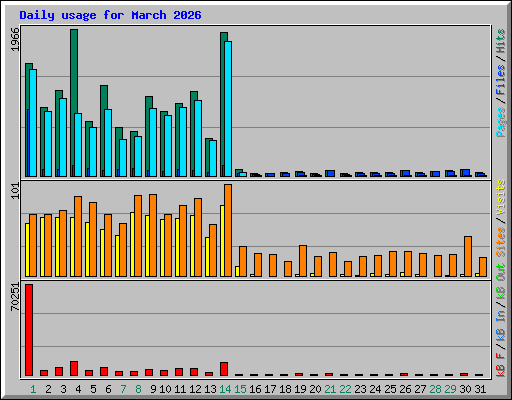The height and width of the screenshot is (400, 512).
Task: Click day label 6 on the x-axis
Action: coord(108,389)
